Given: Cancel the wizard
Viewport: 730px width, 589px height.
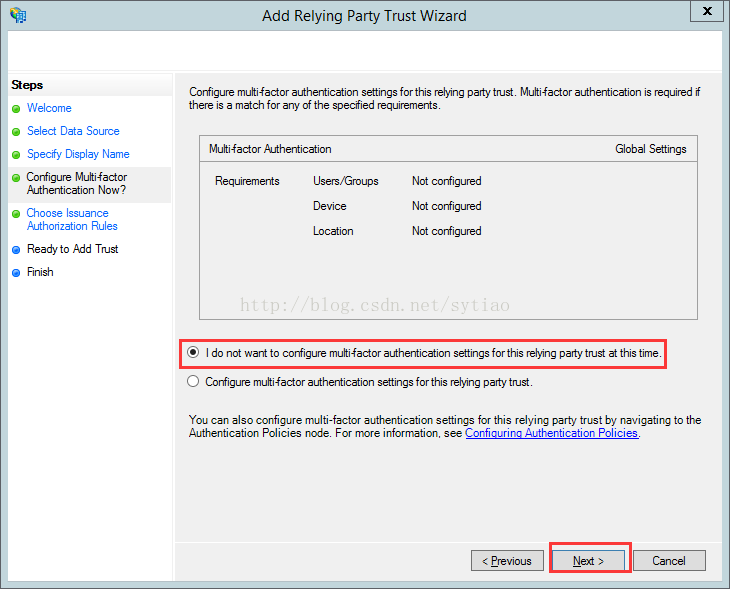Looking at the screenshot, I should pos(669,561).
